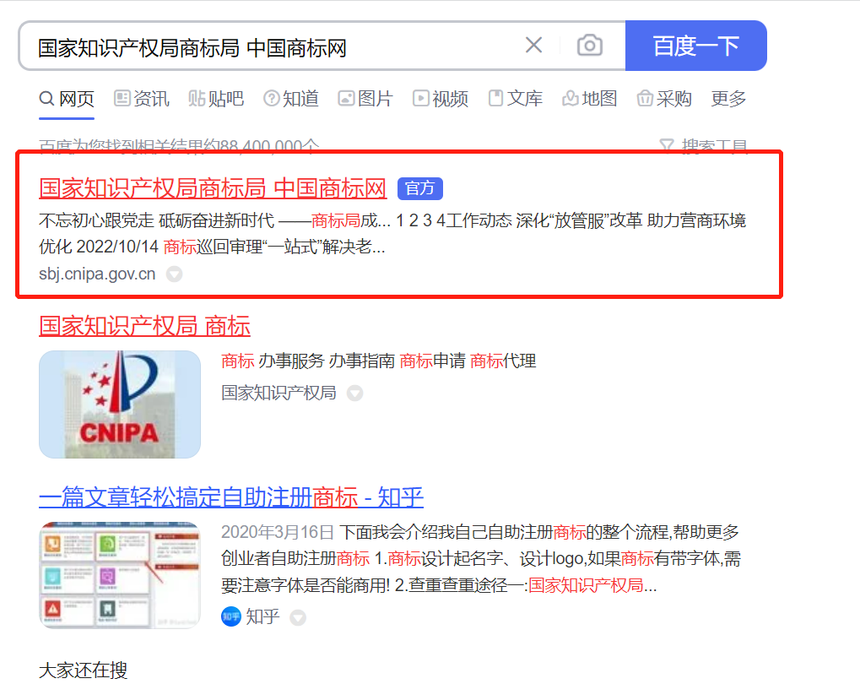Click the 知乎 source name text
This screenshot has width=860, height=684.
pyautogui.click(x=263, y=617)
